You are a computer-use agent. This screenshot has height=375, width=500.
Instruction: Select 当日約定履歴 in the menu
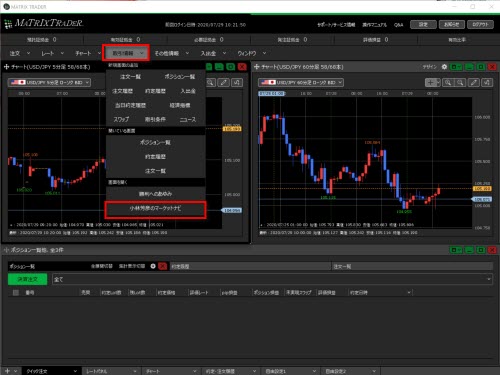pos(130,105)
